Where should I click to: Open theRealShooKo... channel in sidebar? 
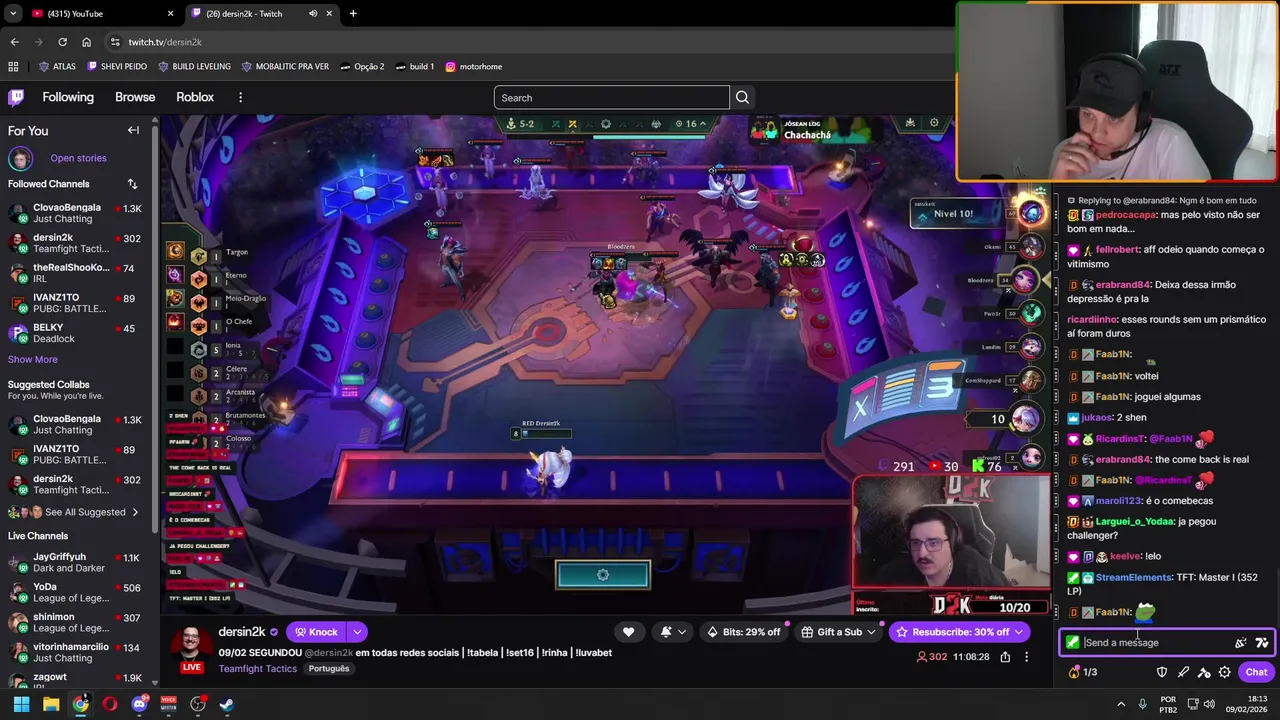[74, 273]
